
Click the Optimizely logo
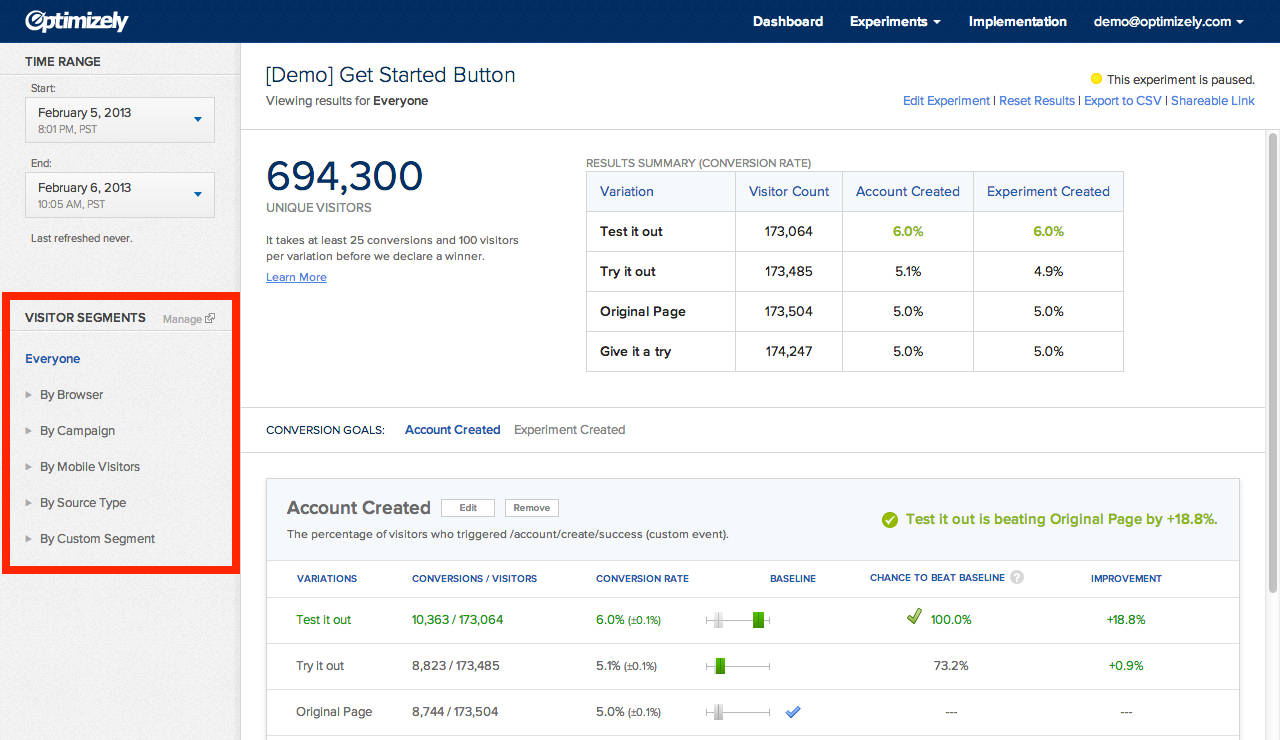(76, 20)
